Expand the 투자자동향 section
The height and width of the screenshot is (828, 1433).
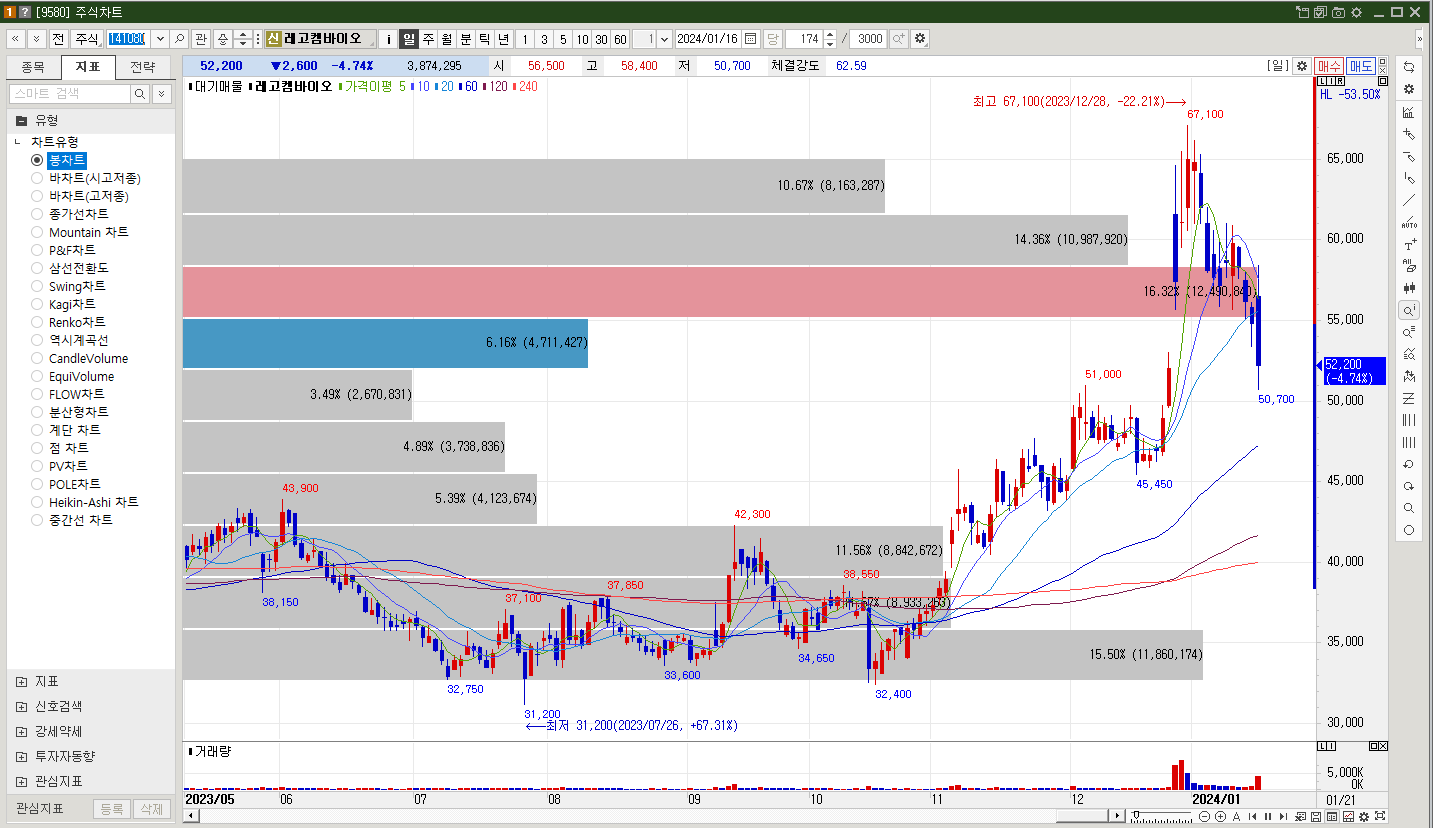22,756
